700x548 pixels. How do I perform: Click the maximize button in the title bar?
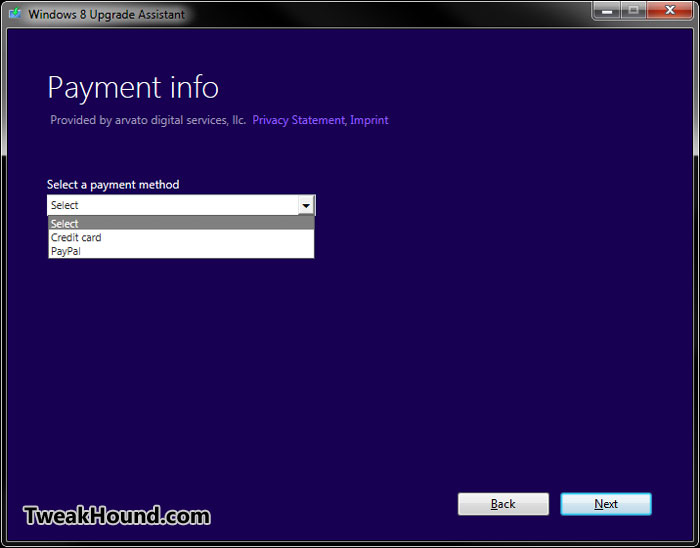[633, 10]
